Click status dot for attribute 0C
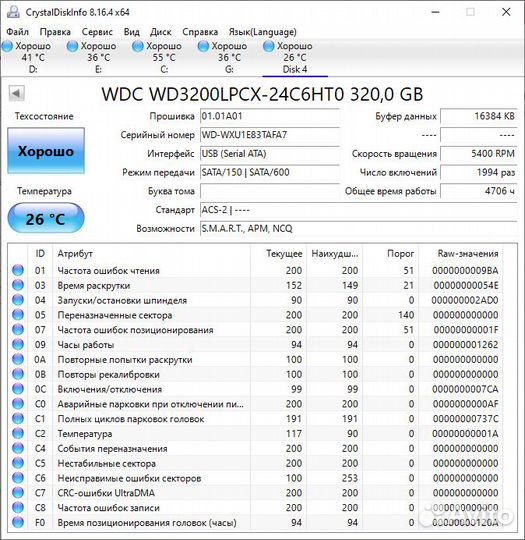This screenshot has height=540, width=525. click(x=18, y=389)
